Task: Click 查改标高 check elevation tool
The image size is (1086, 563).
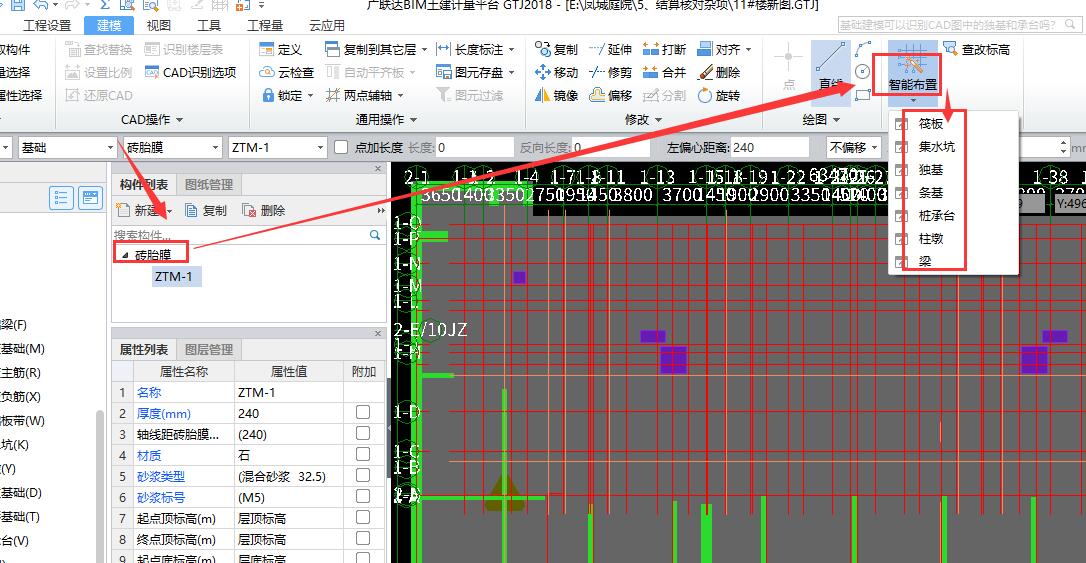Action: pyautogui.click(x=977, y=50)
